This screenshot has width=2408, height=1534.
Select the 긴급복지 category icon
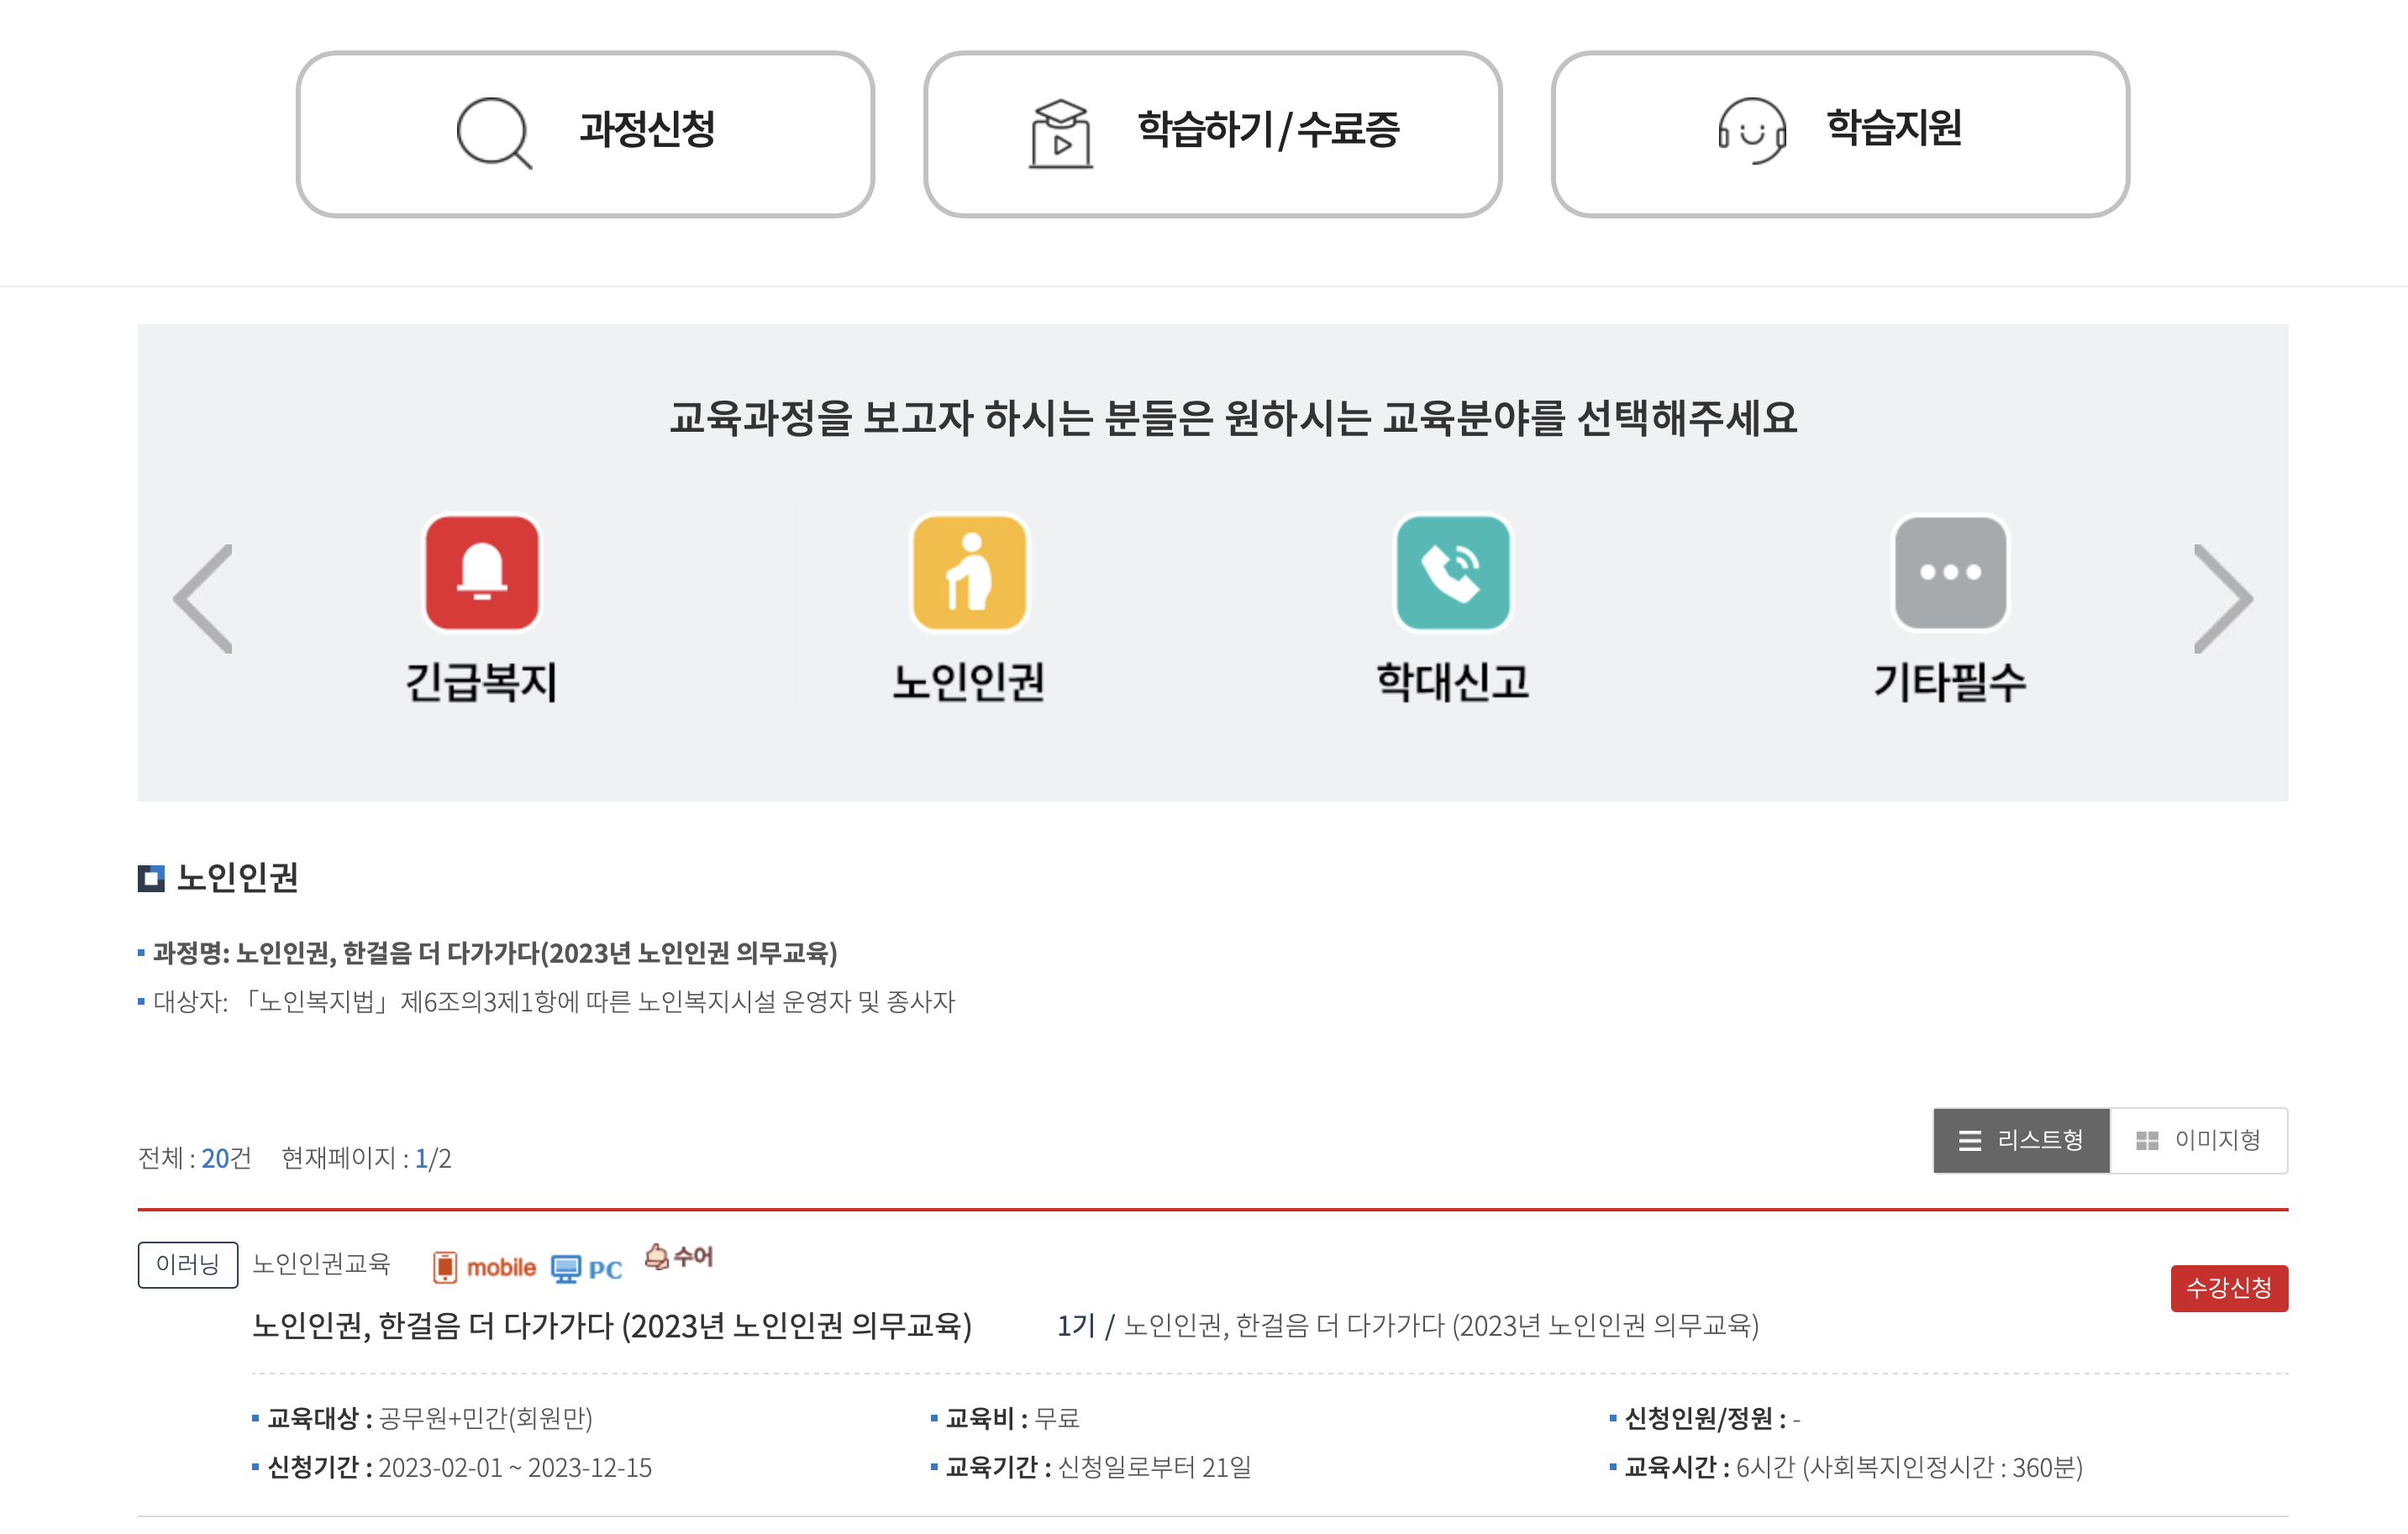pos(481,572)
